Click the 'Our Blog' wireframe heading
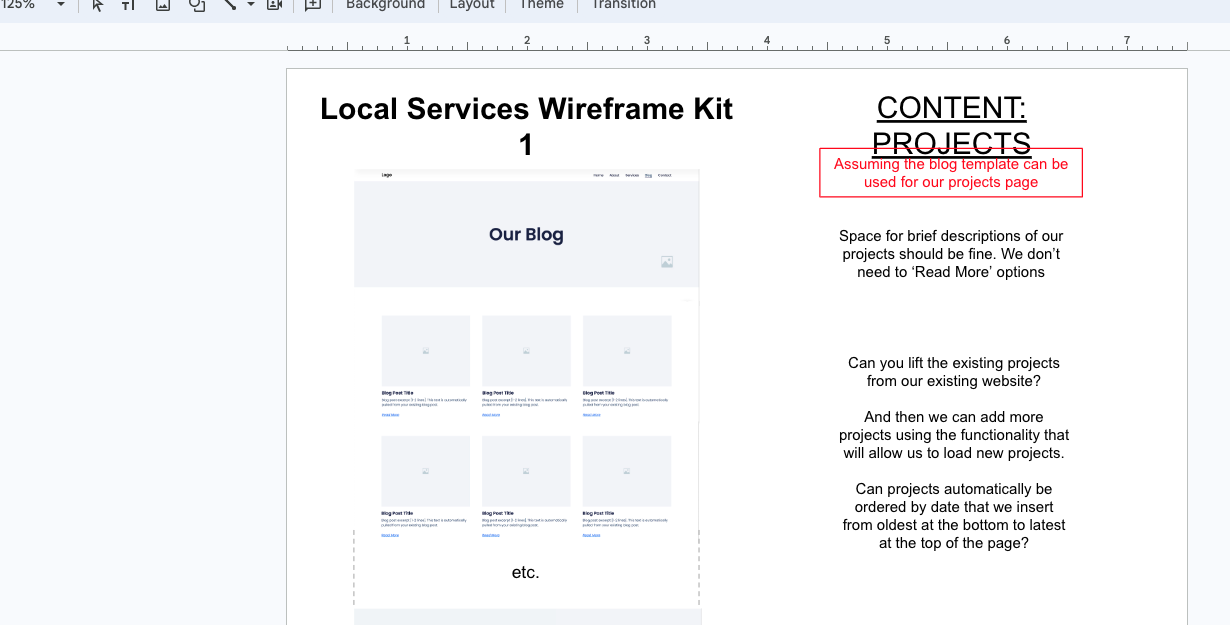This screenshot has height=625, width=1230. (526, 235)
